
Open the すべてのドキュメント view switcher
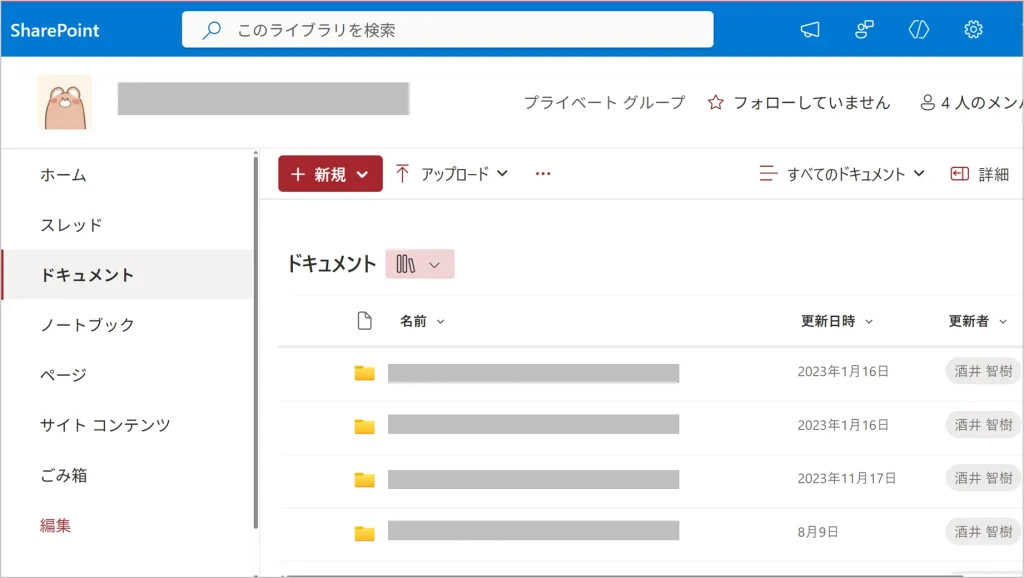(842, 174)
